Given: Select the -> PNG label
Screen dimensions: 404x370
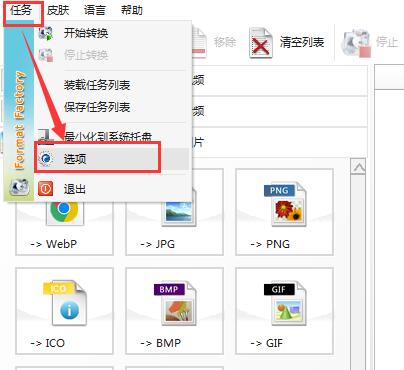Looking at the screenshot, I should pos(270,244).
